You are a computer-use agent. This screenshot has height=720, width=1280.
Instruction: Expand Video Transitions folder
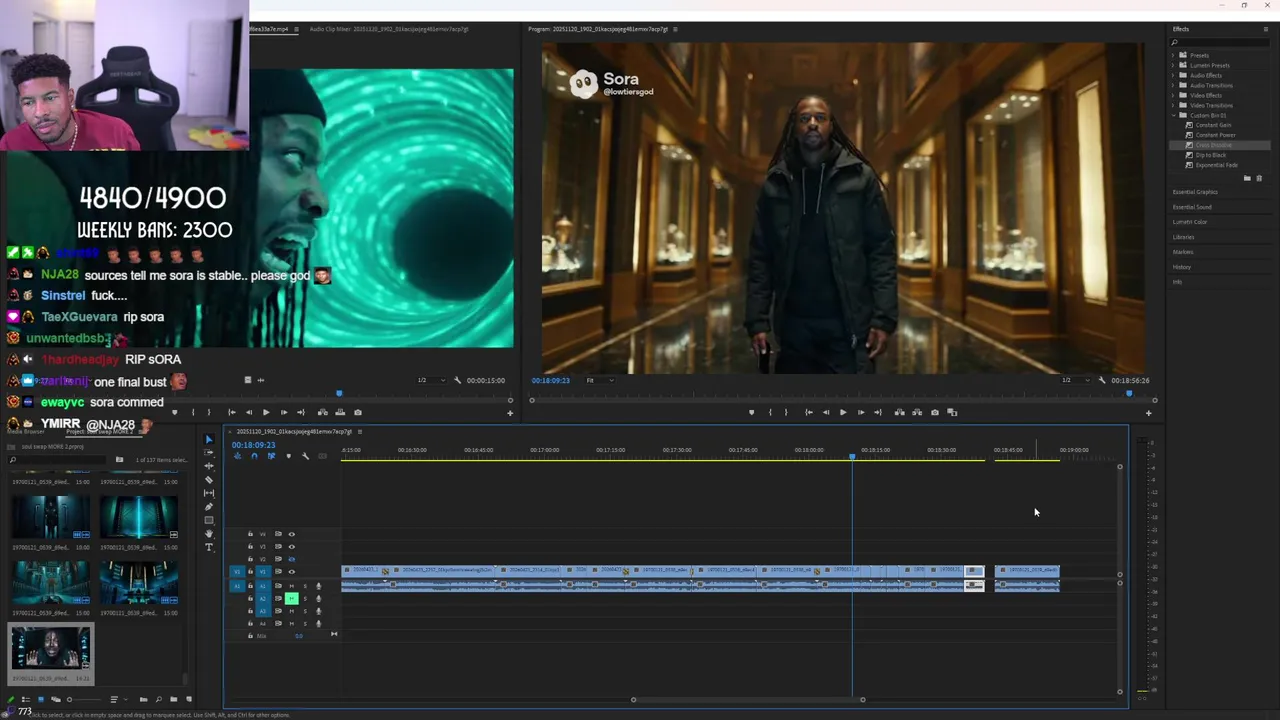coord(1175,105)
